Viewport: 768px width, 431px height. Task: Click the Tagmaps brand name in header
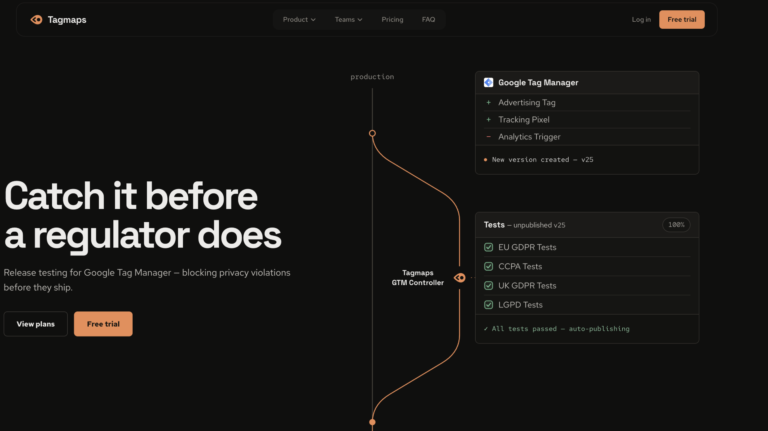[x=67, y=20]
